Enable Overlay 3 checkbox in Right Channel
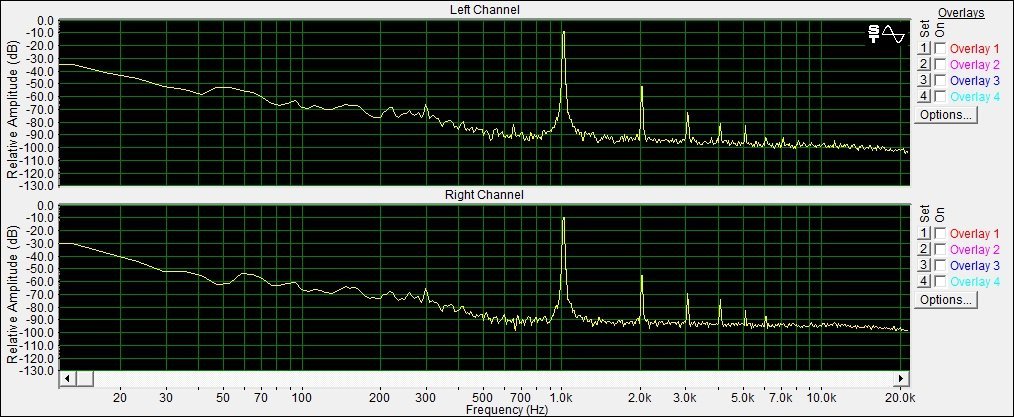1014x417 pixels. (940, 265)
